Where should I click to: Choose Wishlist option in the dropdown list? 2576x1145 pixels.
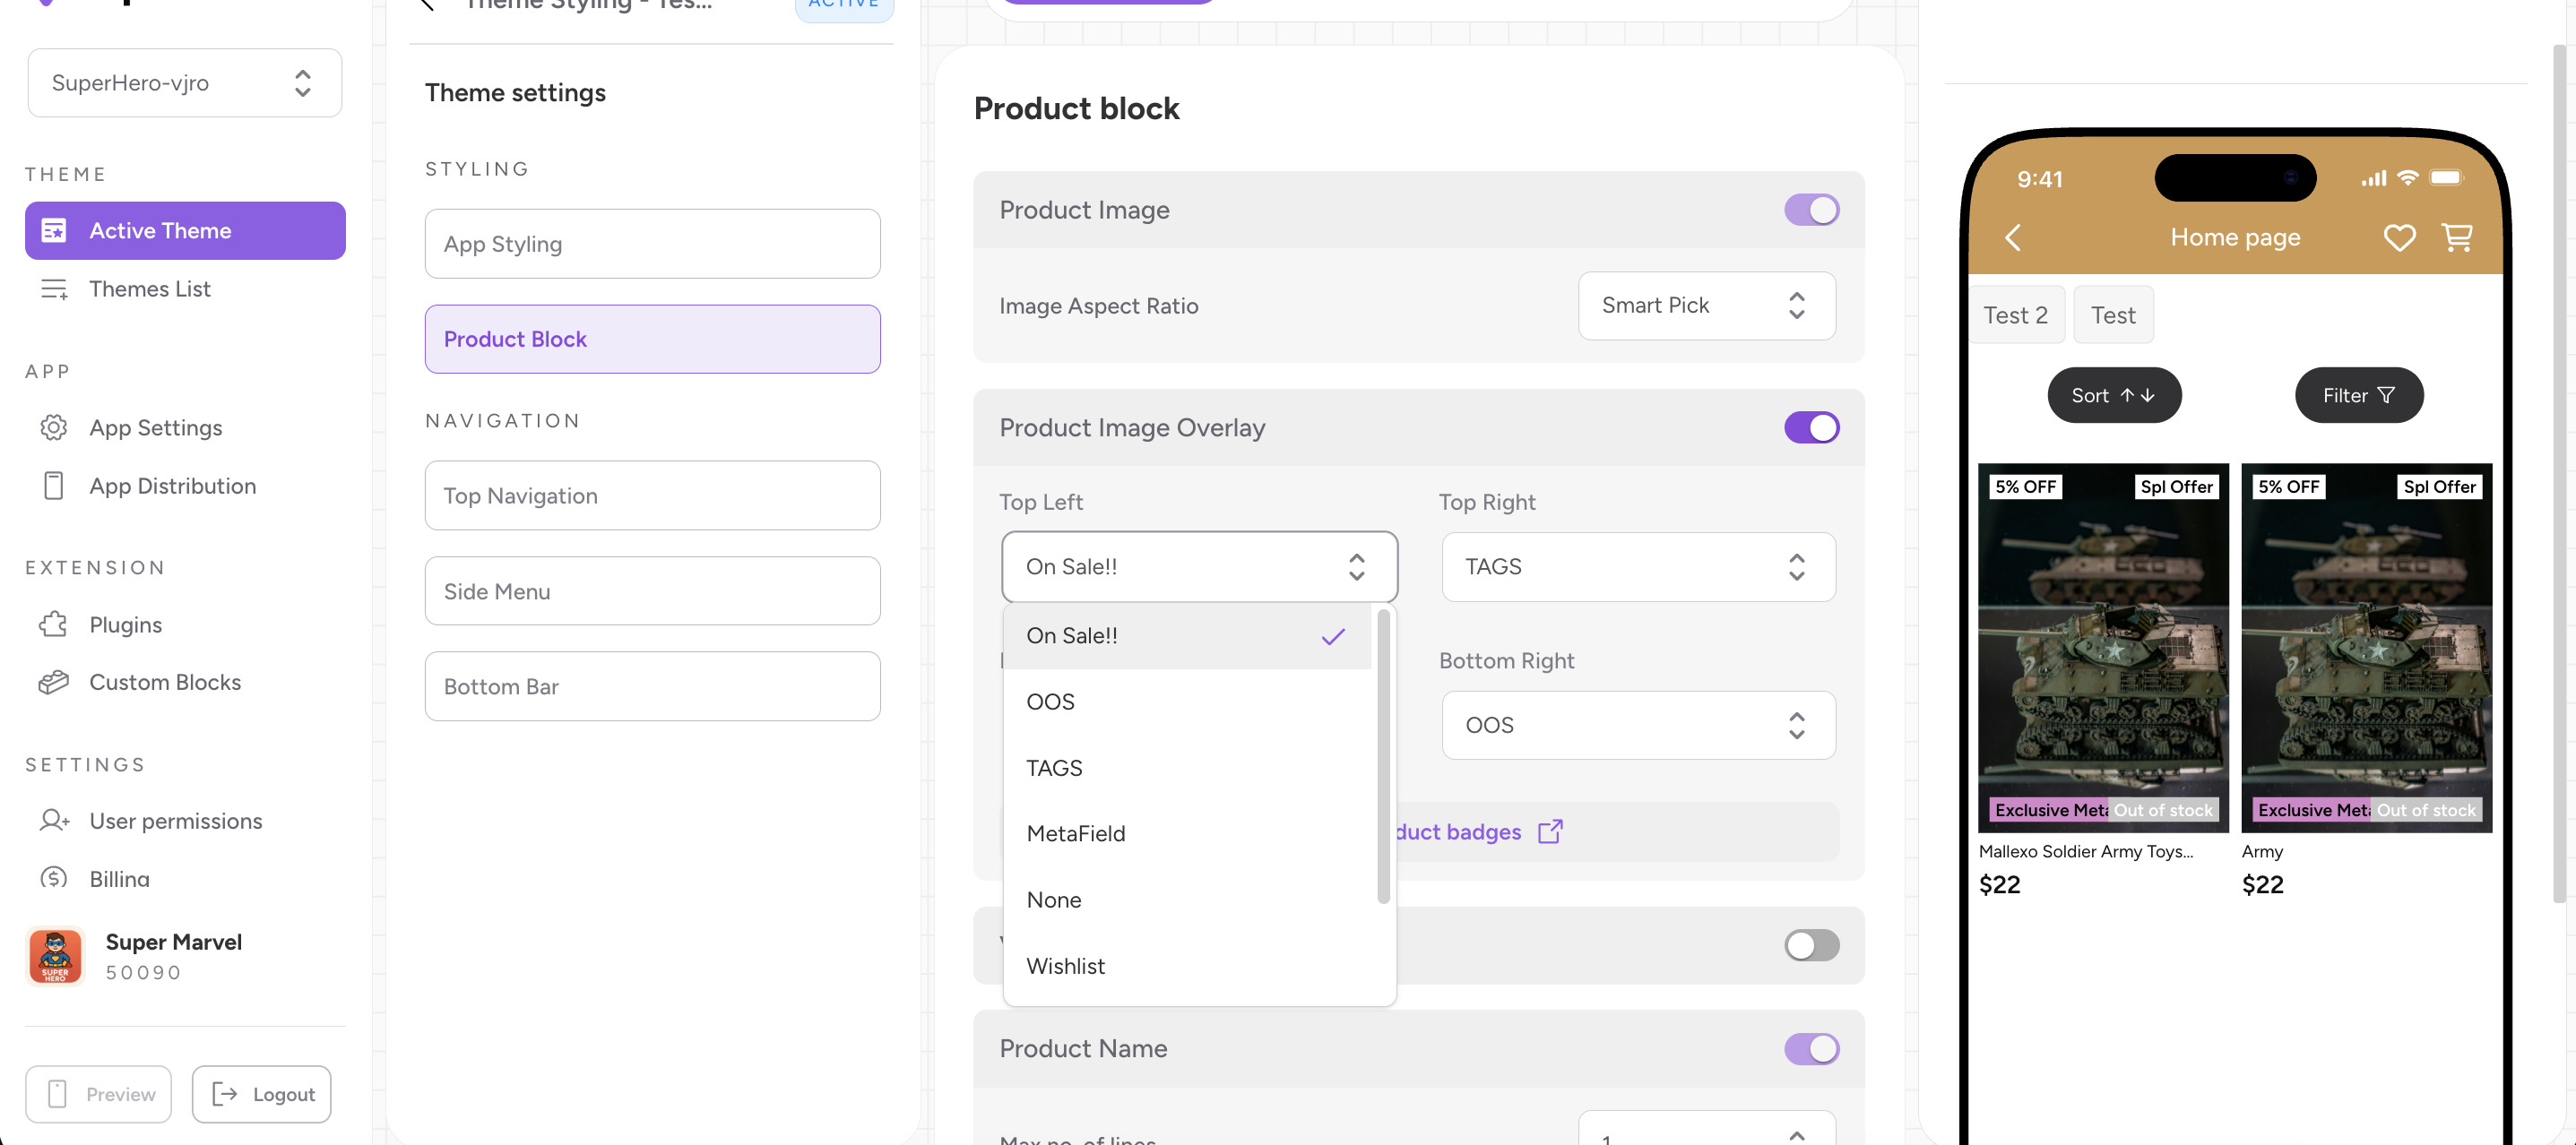point(1066,966)
